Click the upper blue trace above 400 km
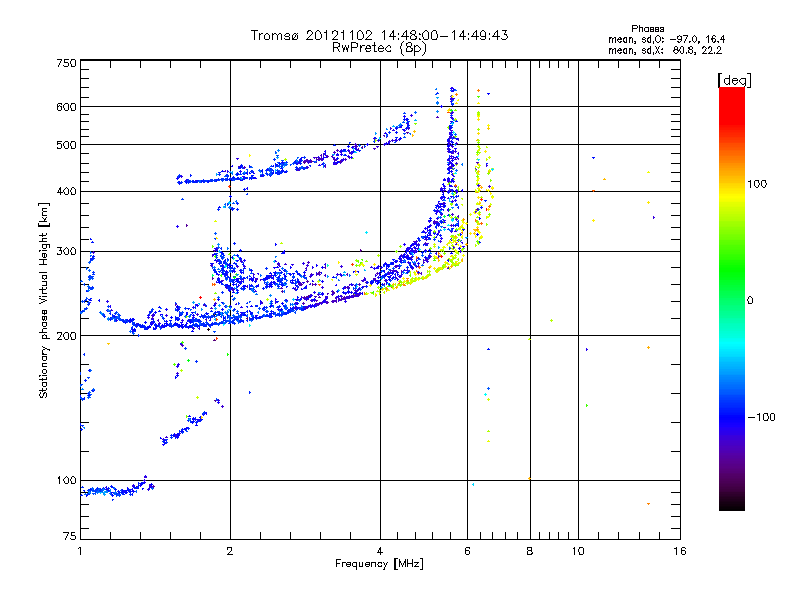 tap(296, 163)
